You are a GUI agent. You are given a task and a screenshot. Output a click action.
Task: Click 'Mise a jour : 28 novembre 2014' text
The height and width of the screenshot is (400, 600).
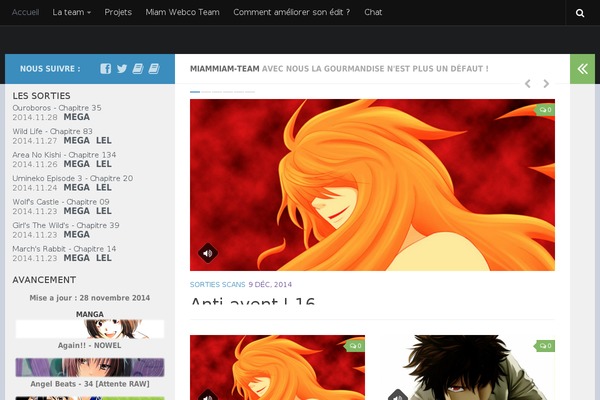[90, 298]
